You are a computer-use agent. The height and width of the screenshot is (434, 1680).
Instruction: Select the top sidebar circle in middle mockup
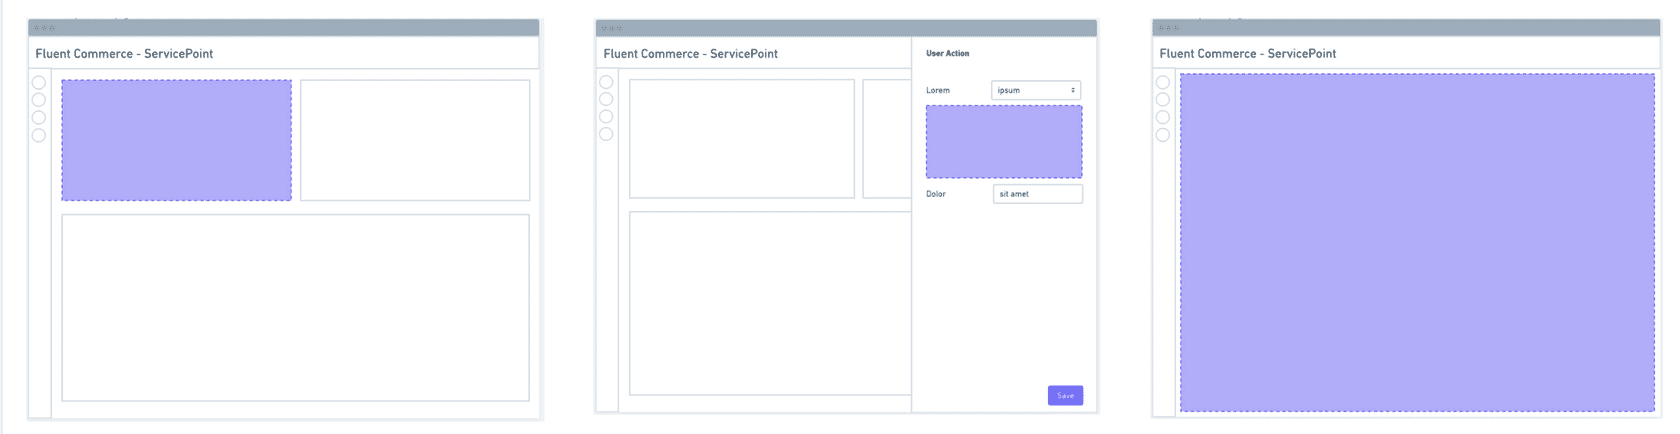pos(606,82)
